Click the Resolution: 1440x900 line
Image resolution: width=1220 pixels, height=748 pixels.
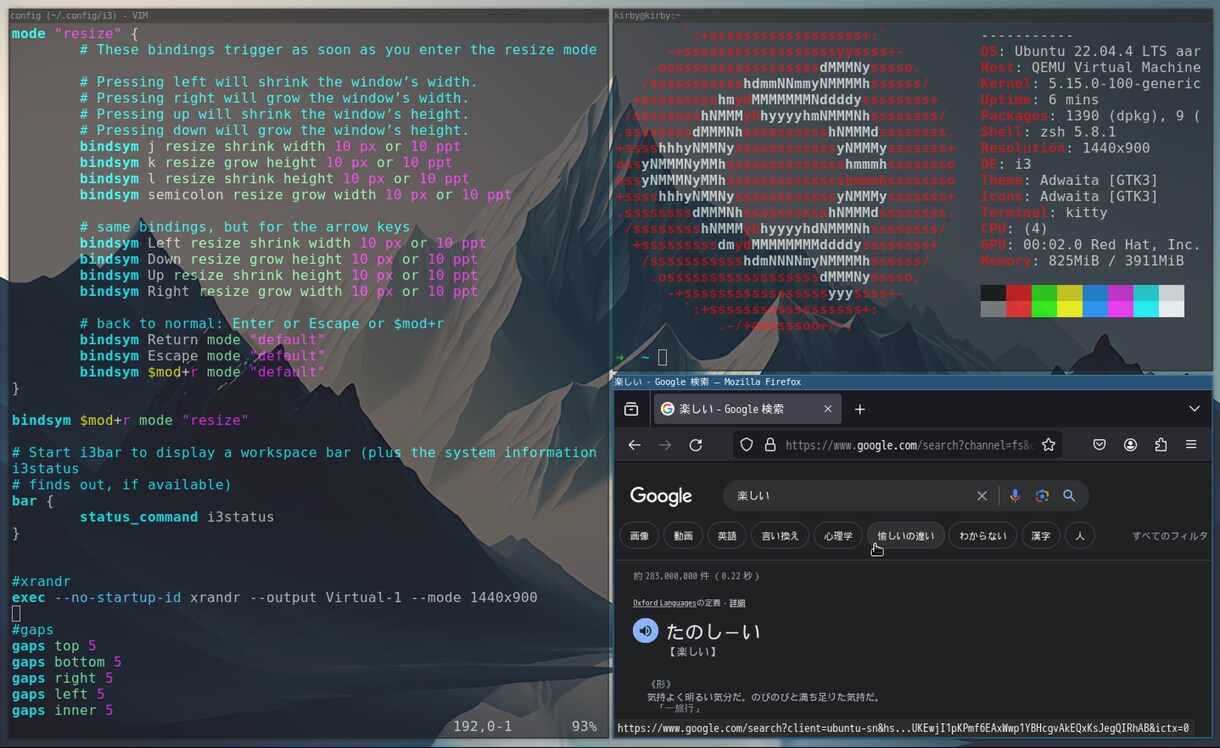click(1065, 148)
